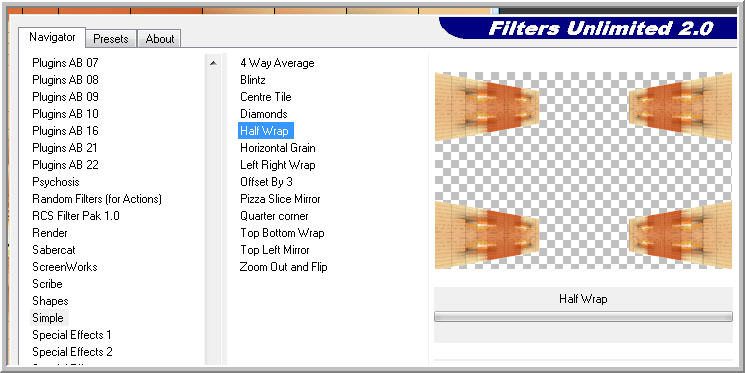
Task: Select the Quarter corner filter
Action: (x=274, y=216)
